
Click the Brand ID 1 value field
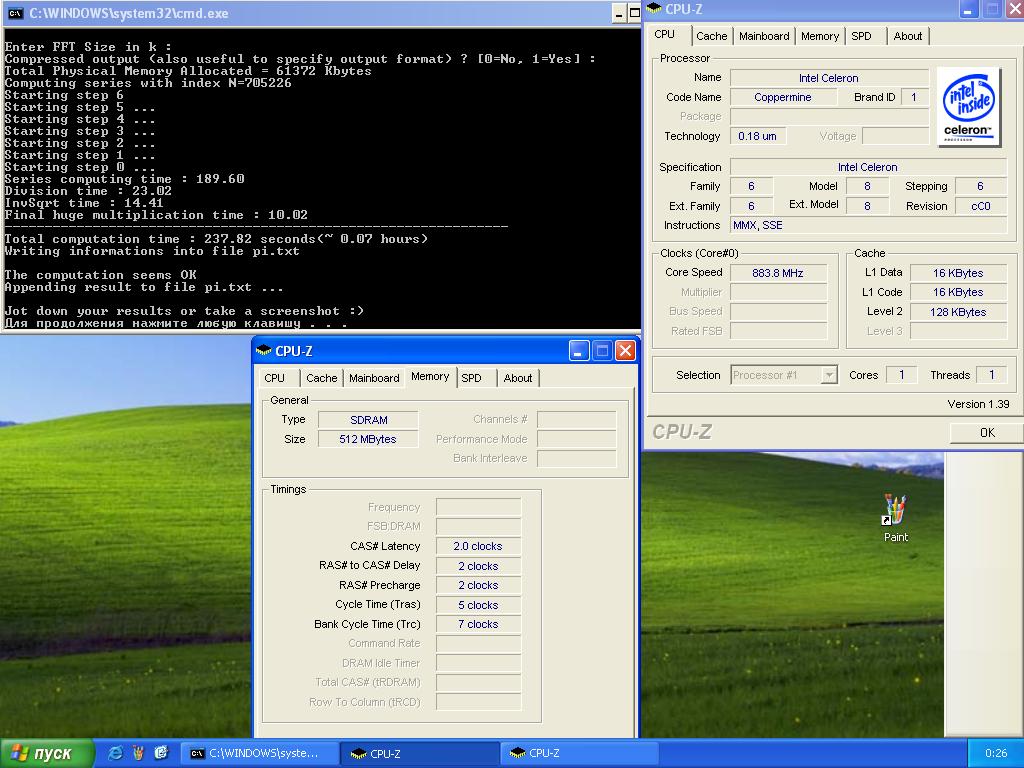(x=914, y=97)
